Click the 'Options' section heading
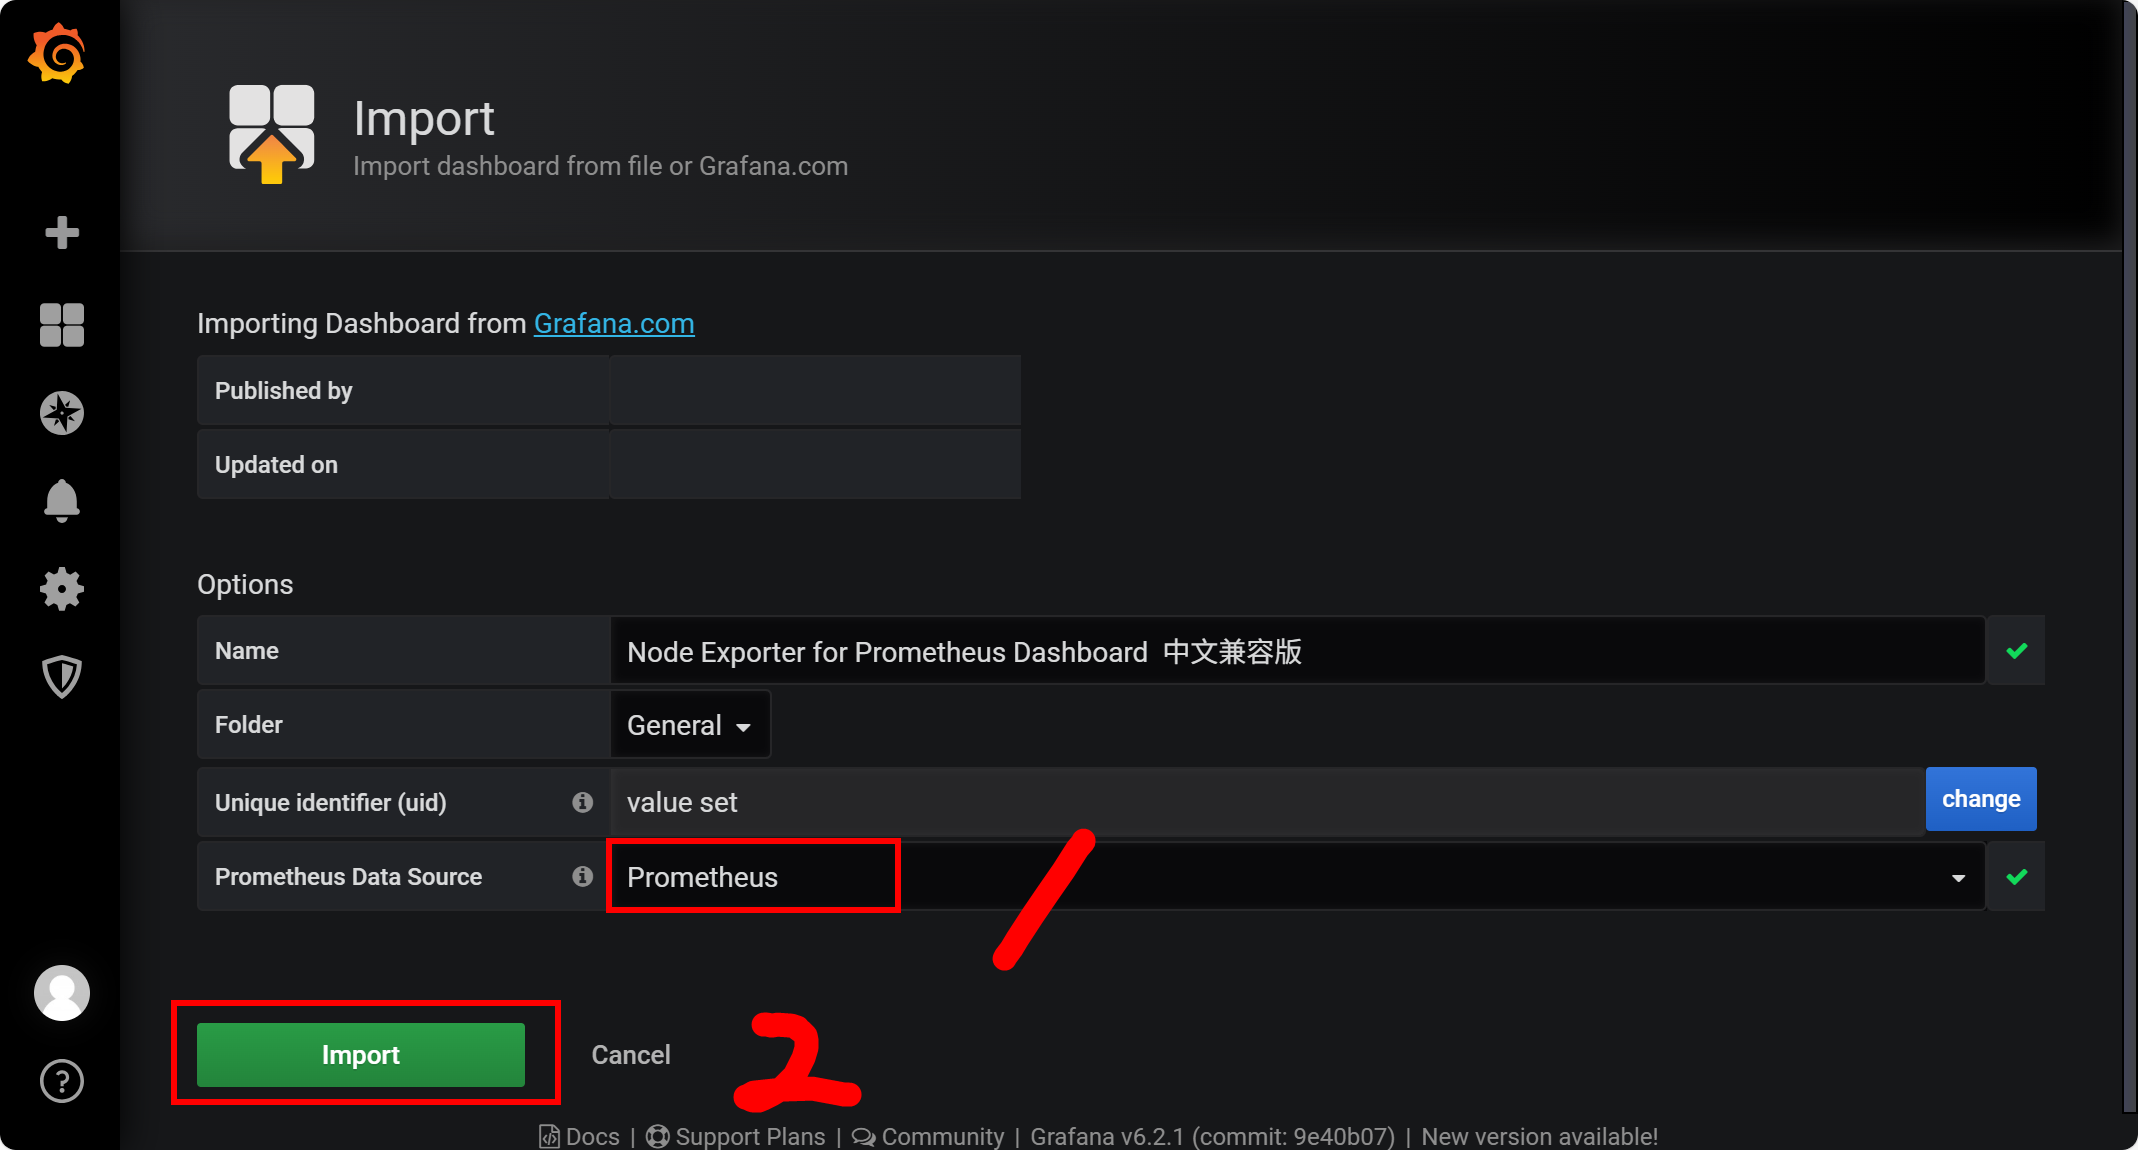Screen dimensions: 2138x1150 [x=245, y=585]
